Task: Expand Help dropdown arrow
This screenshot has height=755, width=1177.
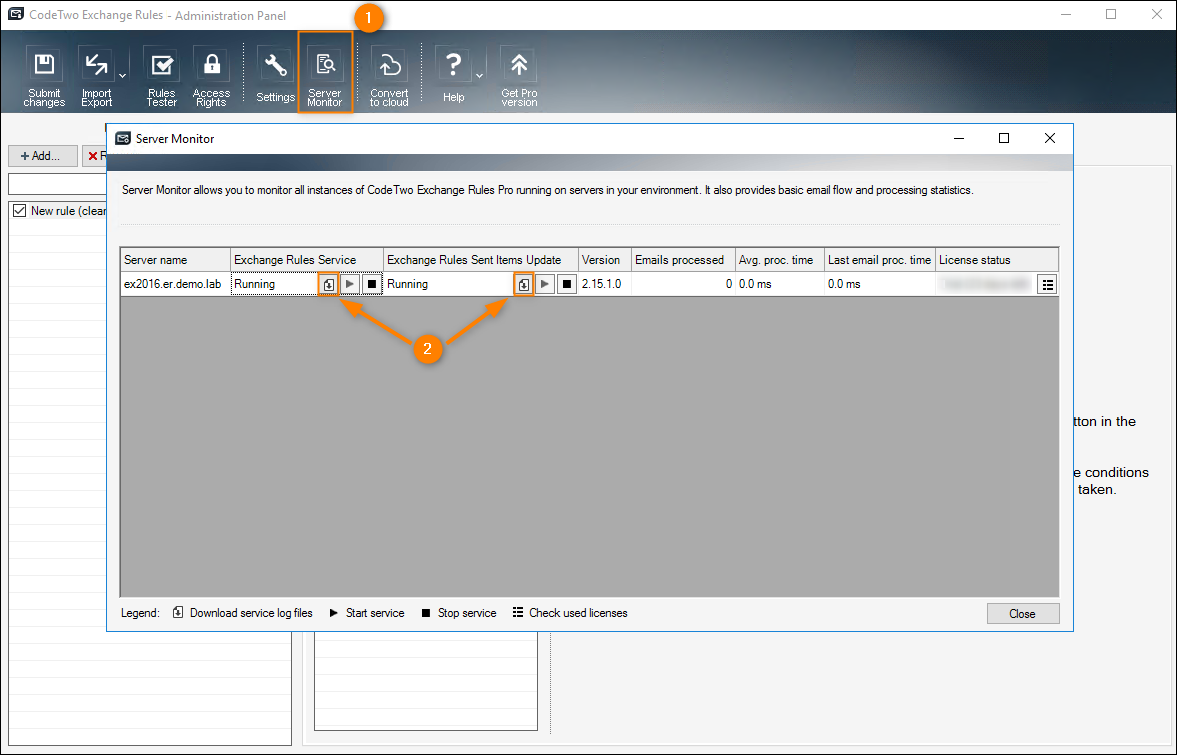Action: 479,76
